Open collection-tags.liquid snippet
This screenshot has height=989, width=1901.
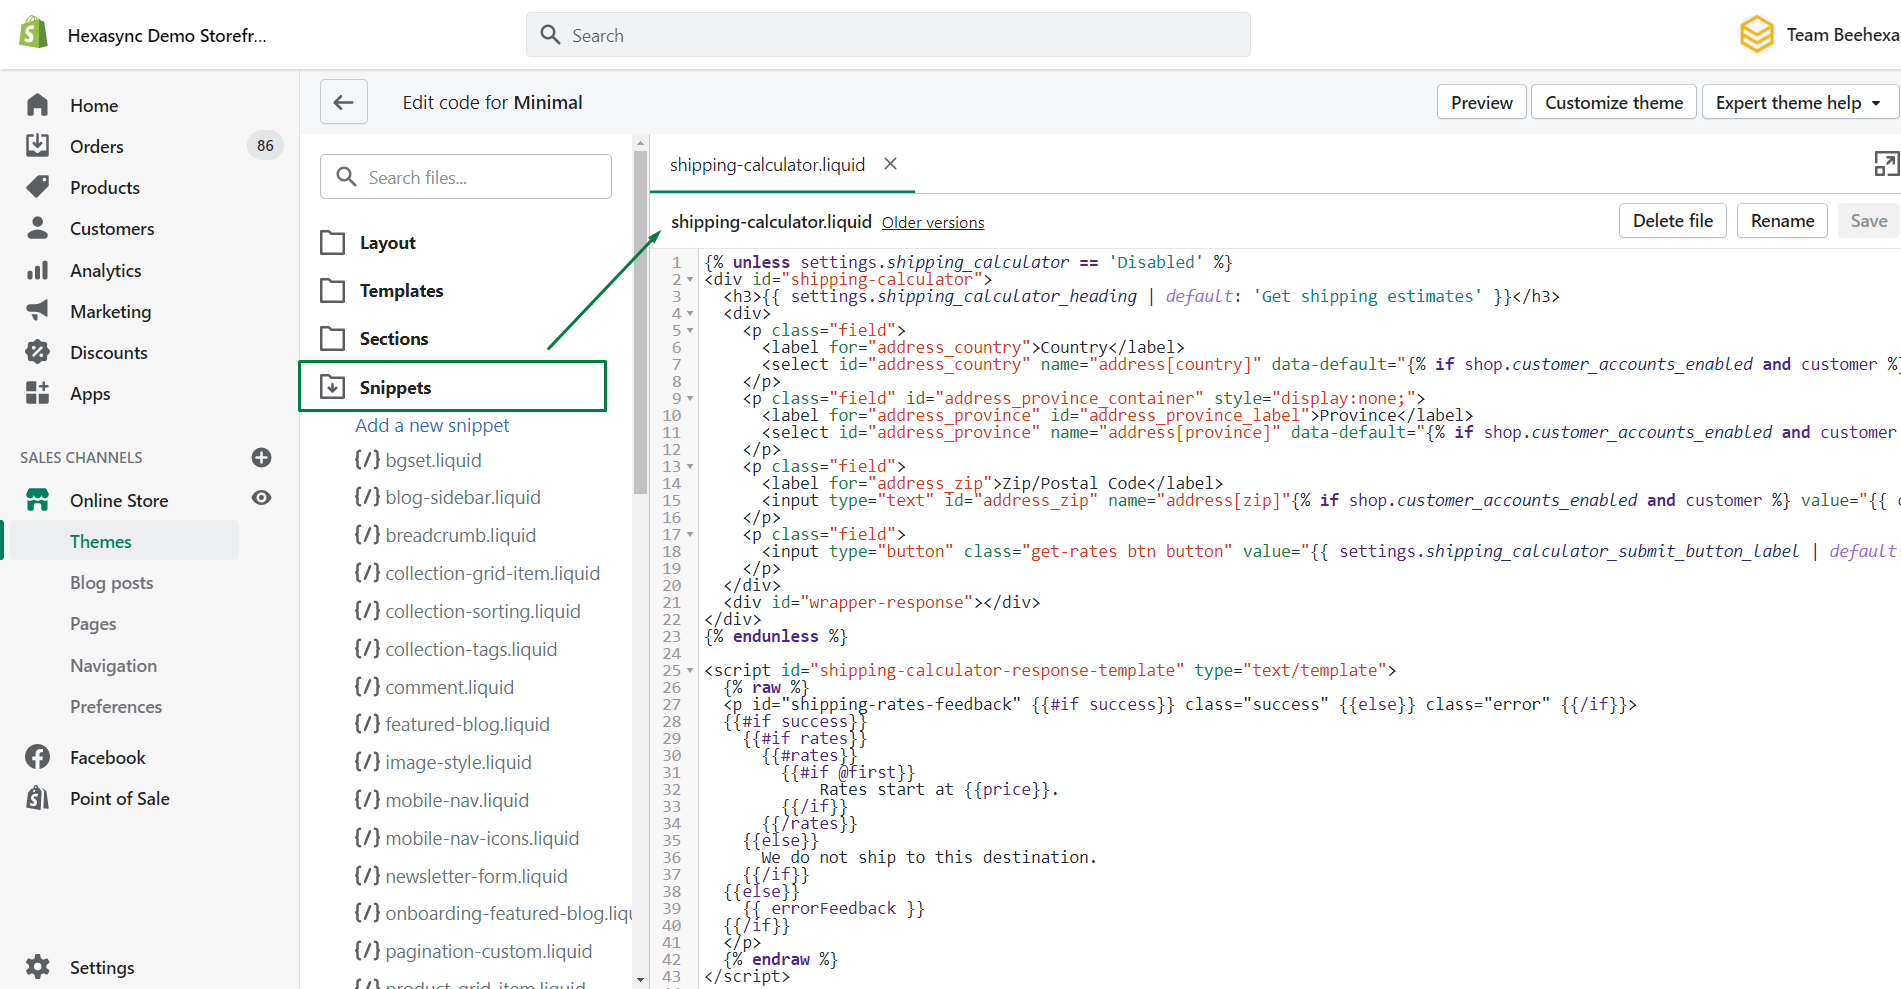click(456, 649)
